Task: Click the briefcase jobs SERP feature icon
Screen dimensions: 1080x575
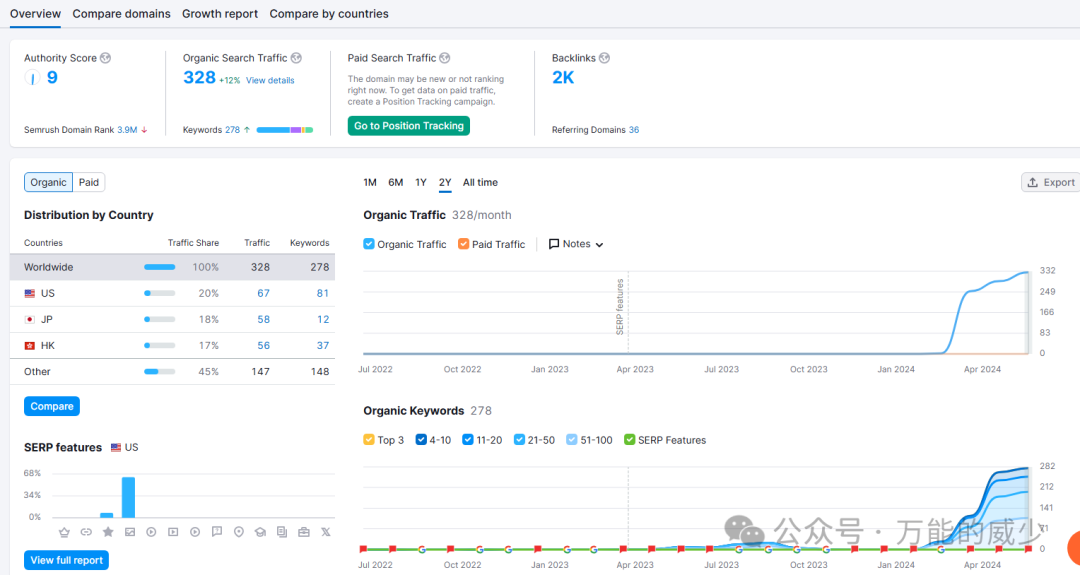Action: (x=303, y=532)
